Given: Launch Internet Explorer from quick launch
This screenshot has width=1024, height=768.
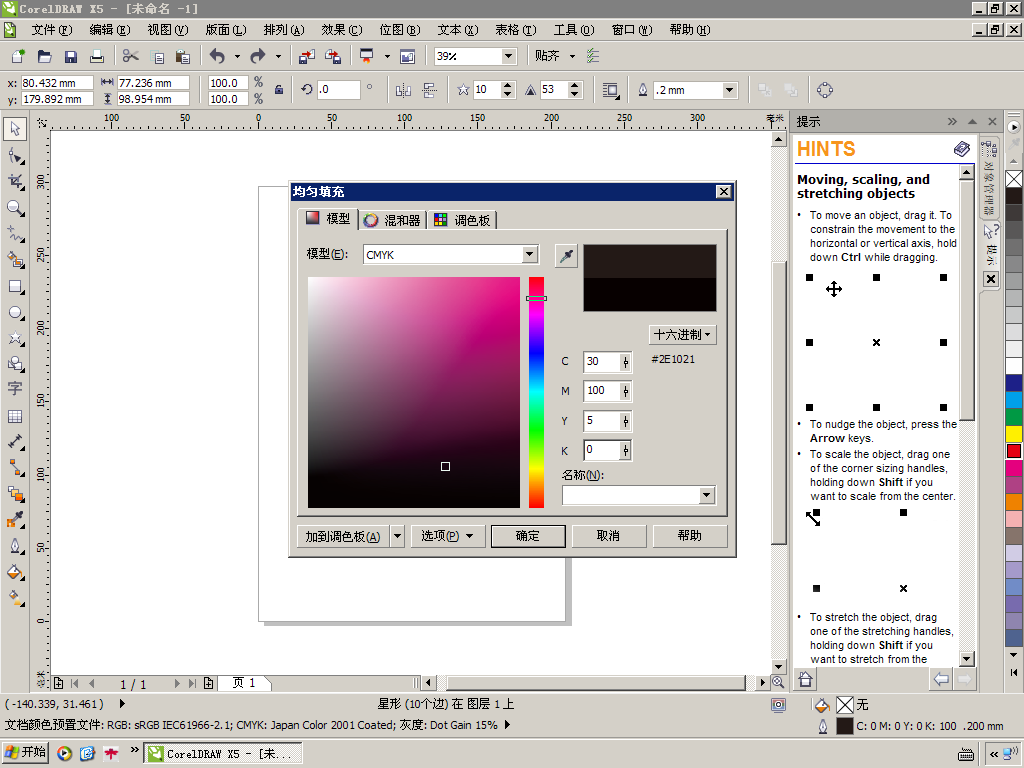Looking at the screenshot, I should click(x=87, y=754).
